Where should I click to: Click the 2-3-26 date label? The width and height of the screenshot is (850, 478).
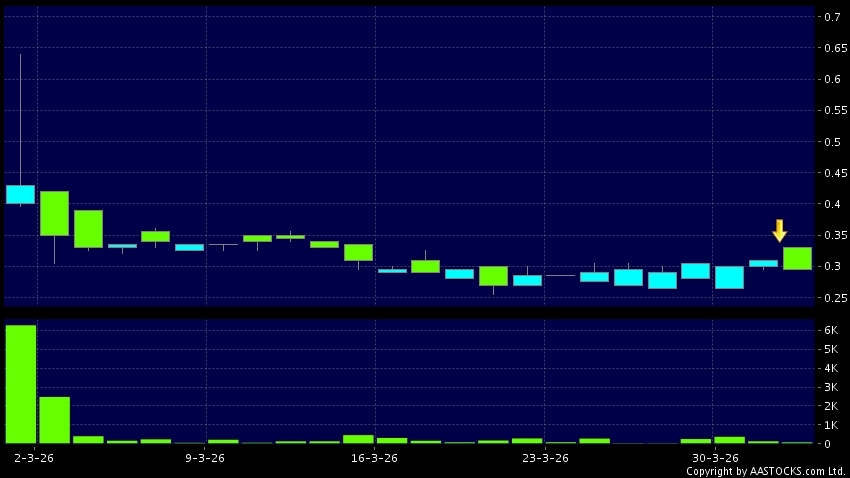coord(36,458)
